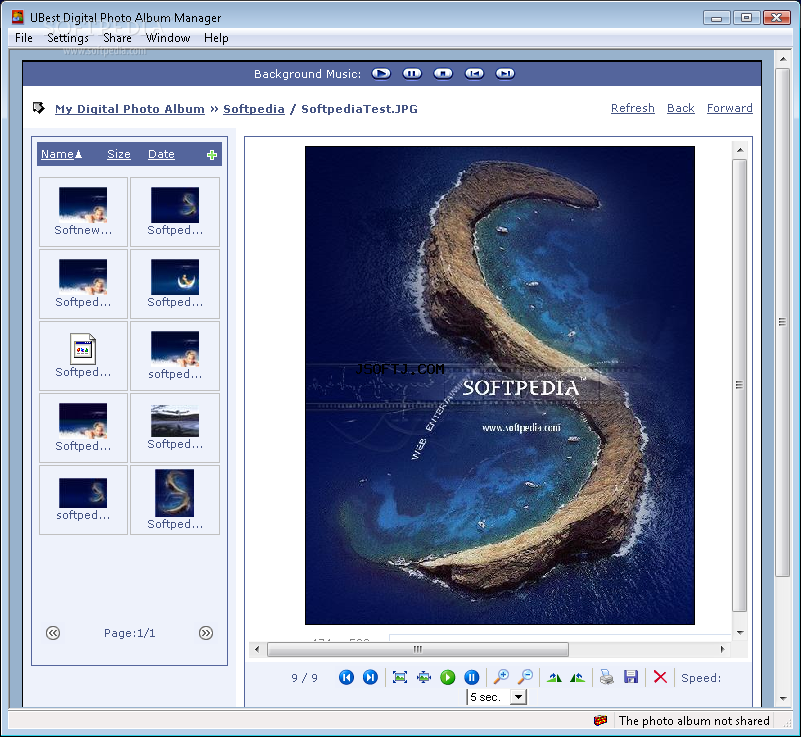Click the outer window vertical scrollbar thumb
Viewport: 801px width, 737px height.
click(782, 322)
